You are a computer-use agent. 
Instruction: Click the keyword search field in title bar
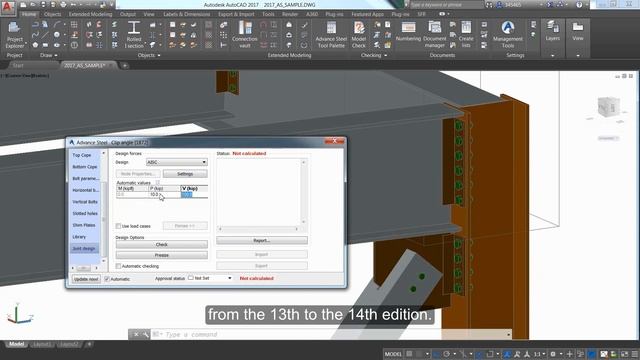tap(446, 5)
